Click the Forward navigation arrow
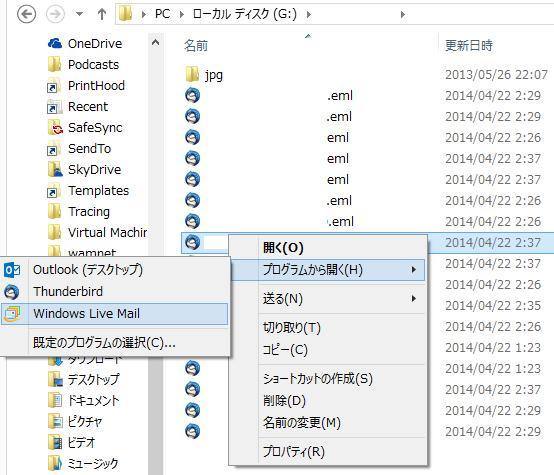The height and width of the screenshot is (475, 554). pyautogui.click(x=55, y=14)
